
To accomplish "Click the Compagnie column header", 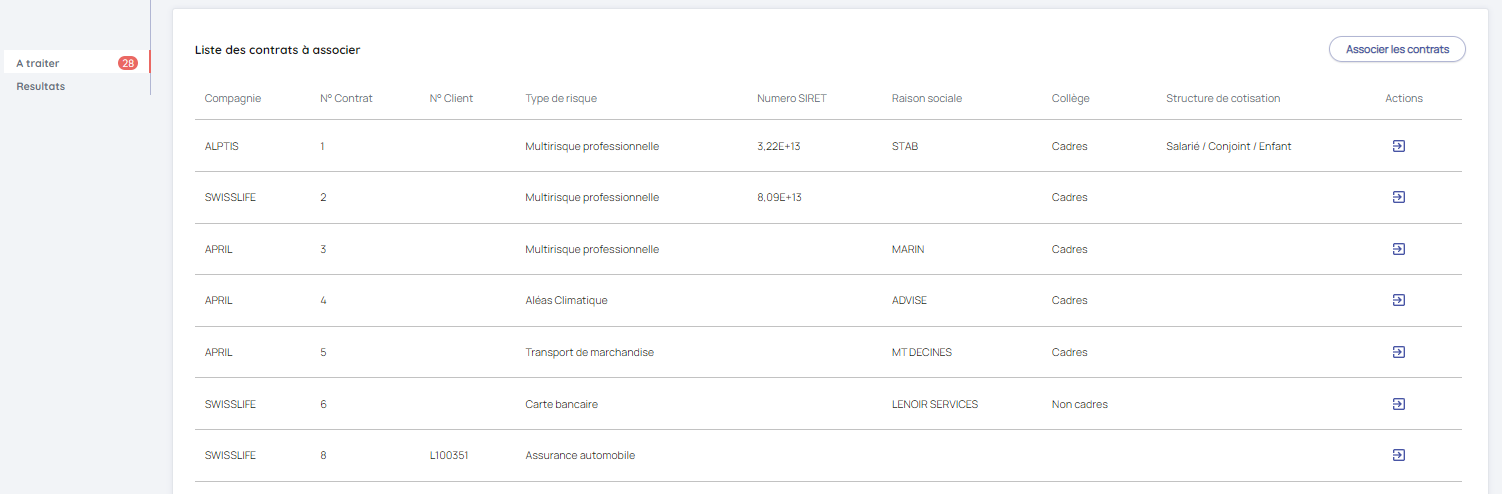I will (x=233, y=98).
